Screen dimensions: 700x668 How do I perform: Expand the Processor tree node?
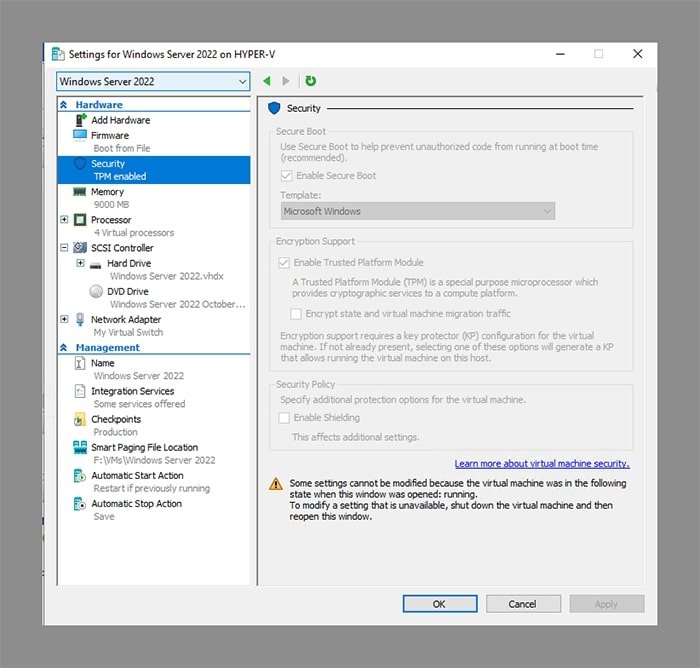pos(65,220)
